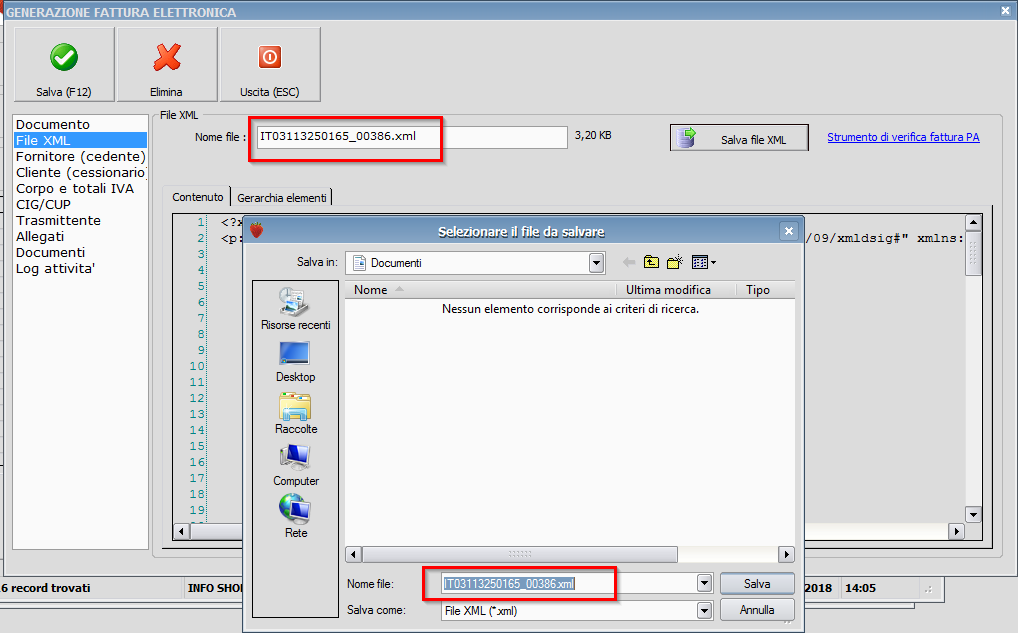Click the Annulla button

point(757,610)
